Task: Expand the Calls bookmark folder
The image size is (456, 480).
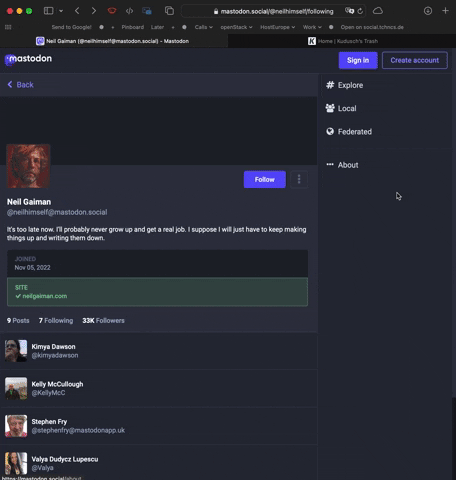Action: click(204, 27)
